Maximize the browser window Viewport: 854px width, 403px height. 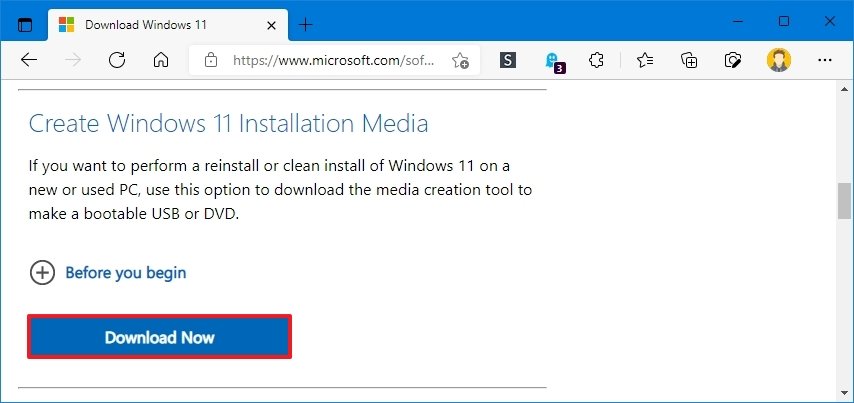784,22
